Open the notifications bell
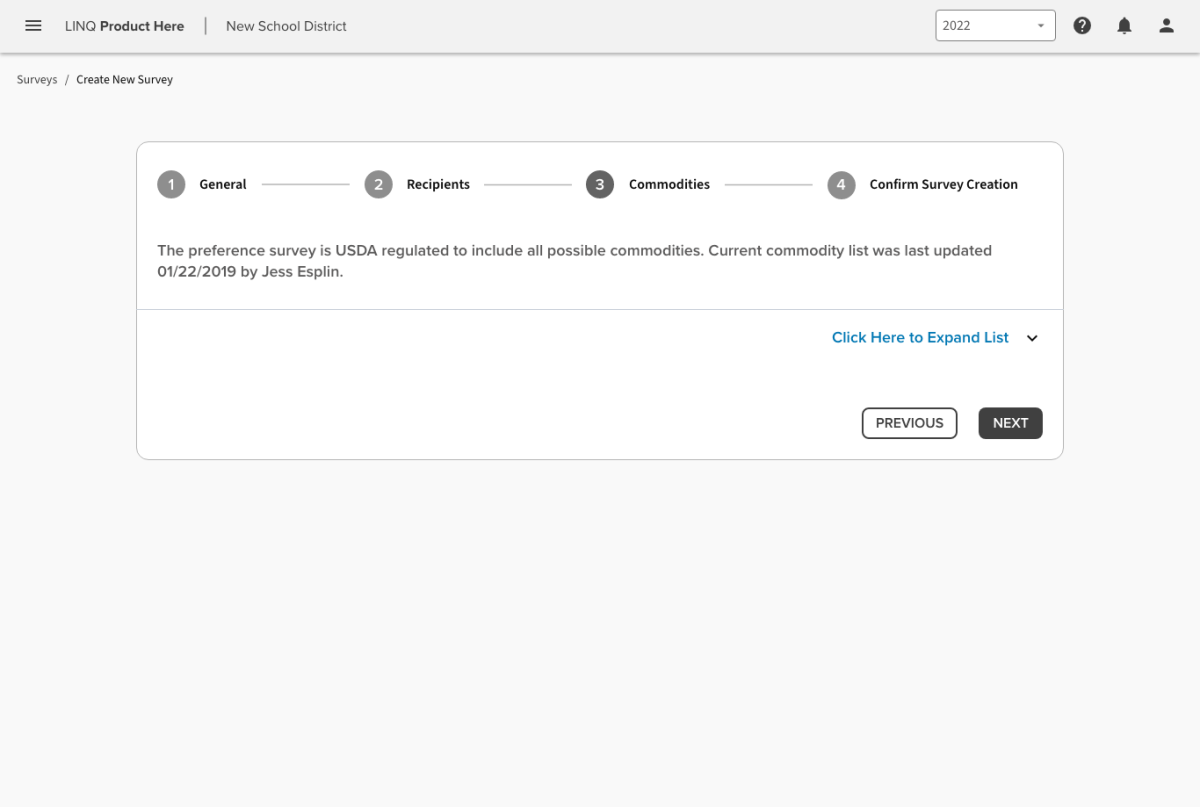The width and height of the screenshot is (1200, 807). tap(1124, 26)
